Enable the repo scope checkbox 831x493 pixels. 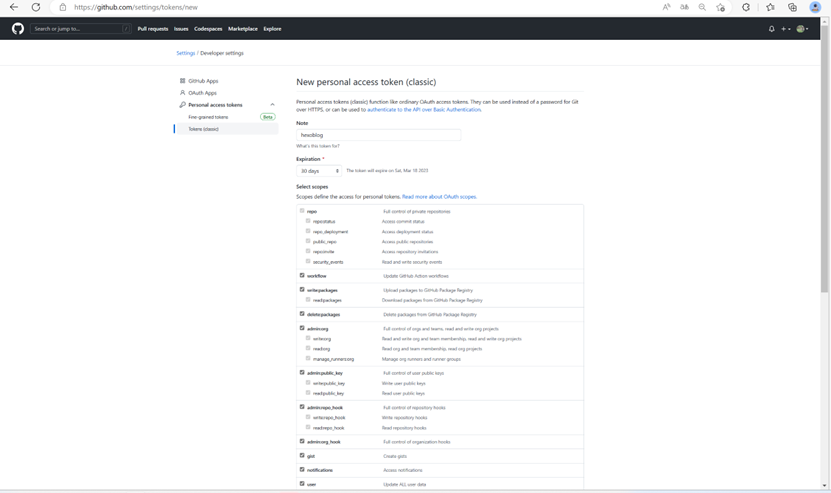click(302, 211)
